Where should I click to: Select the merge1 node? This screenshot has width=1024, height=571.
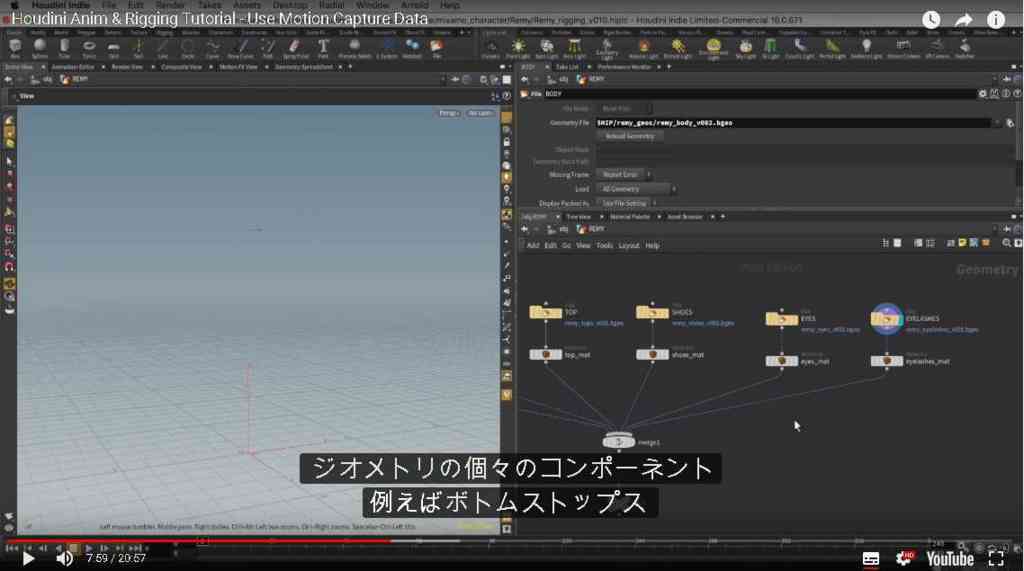coord(618,442)
